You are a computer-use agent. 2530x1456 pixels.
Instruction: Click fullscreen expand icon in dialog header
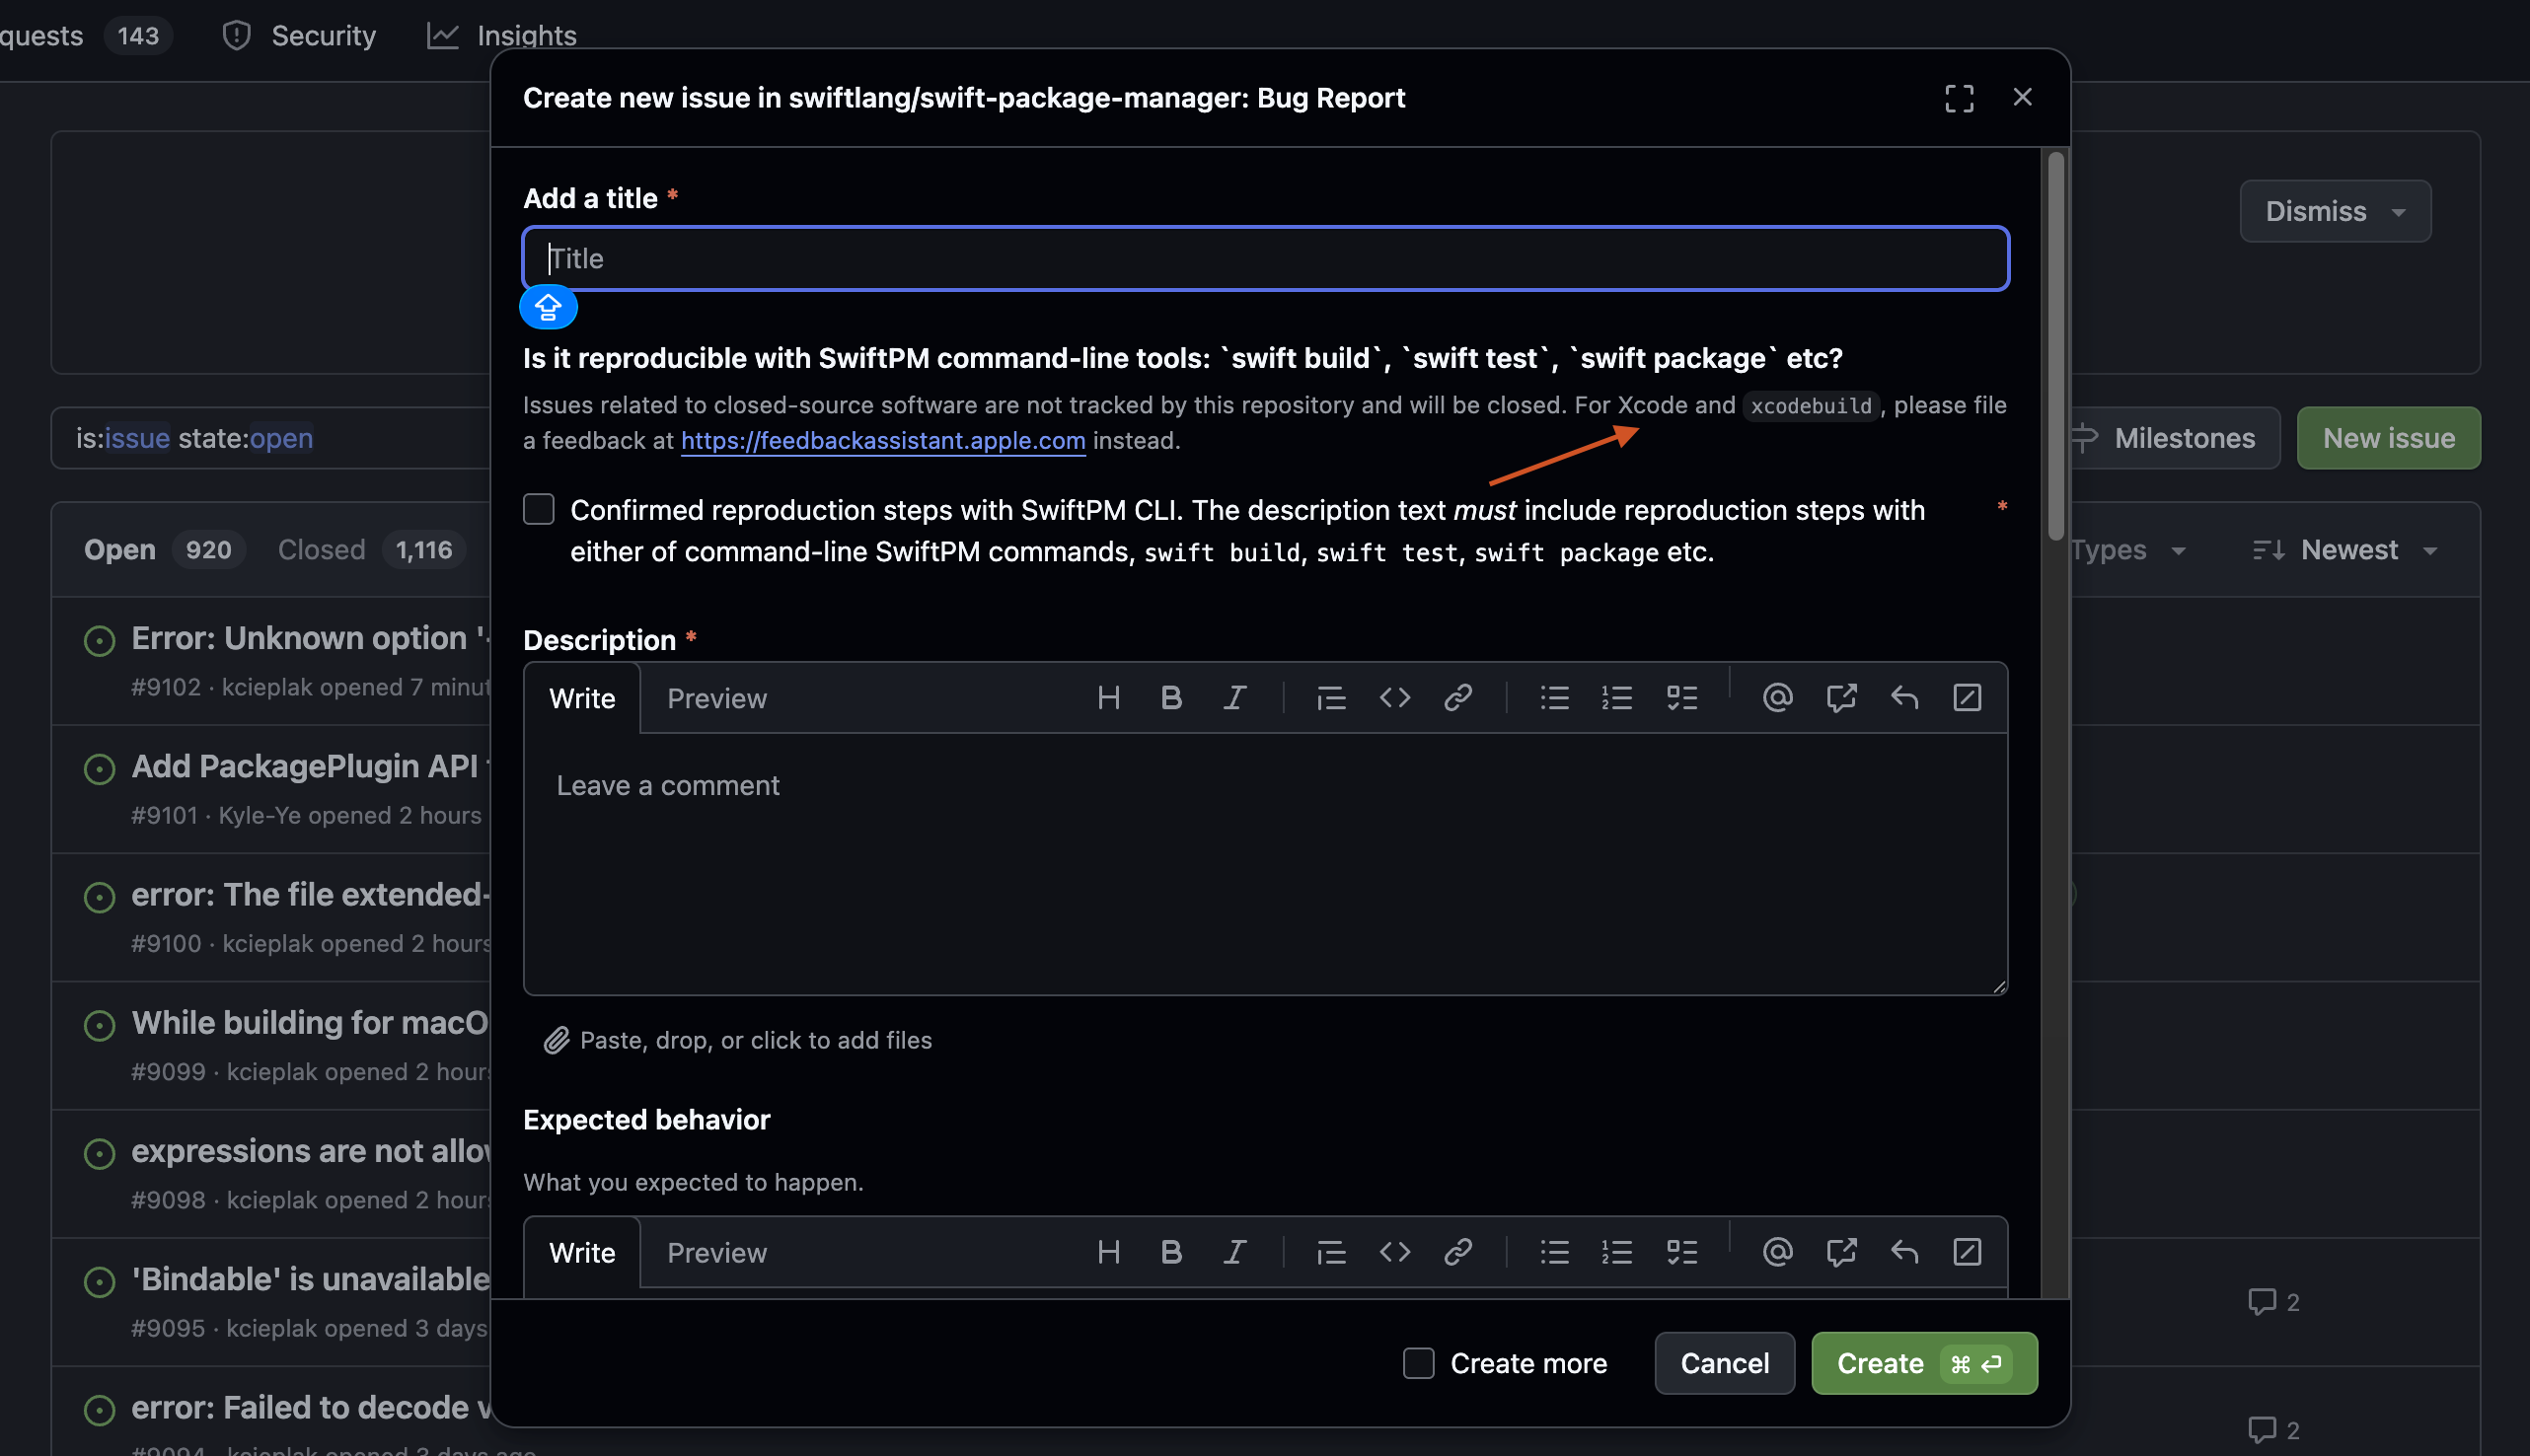point(1958,98)
